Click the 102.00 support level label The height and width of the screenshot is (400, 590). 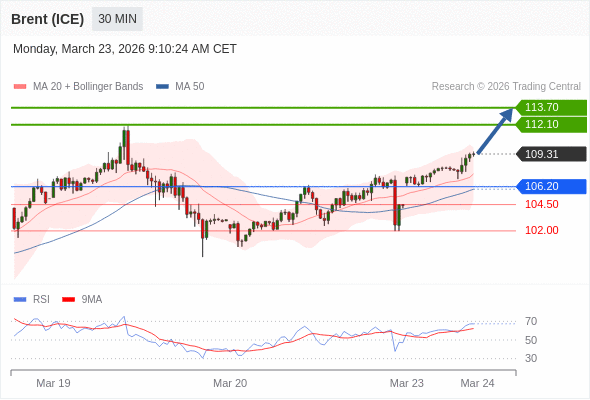[x=541, y=230]
